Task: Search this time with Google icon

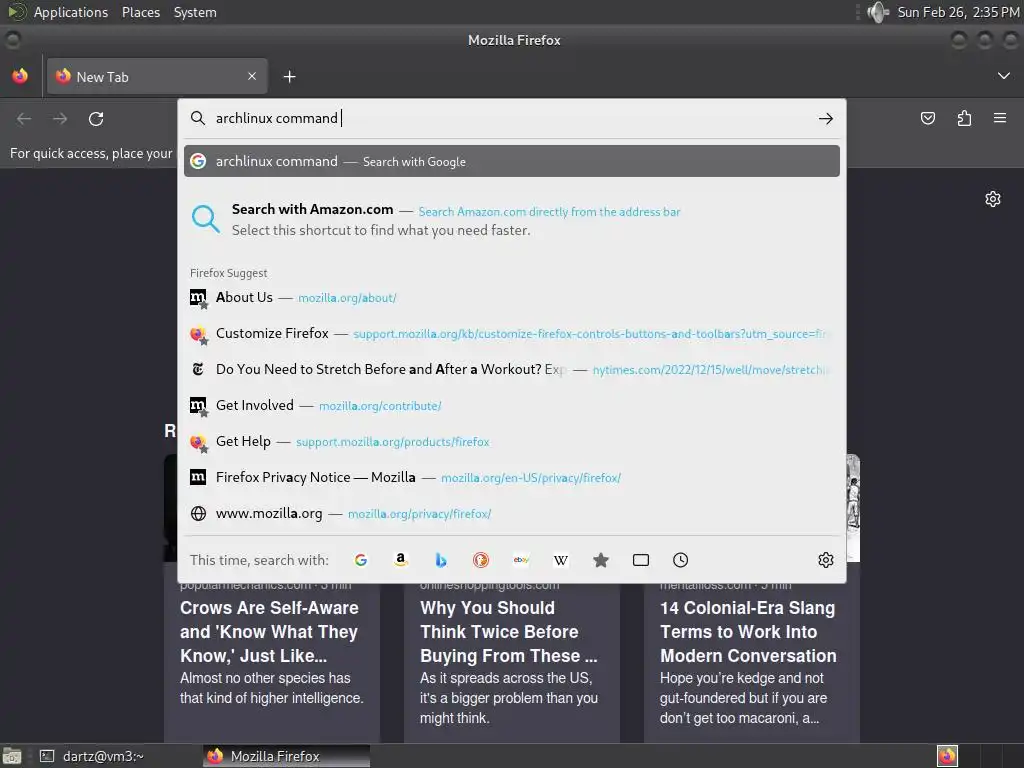Action: click(x=360, y=560)
